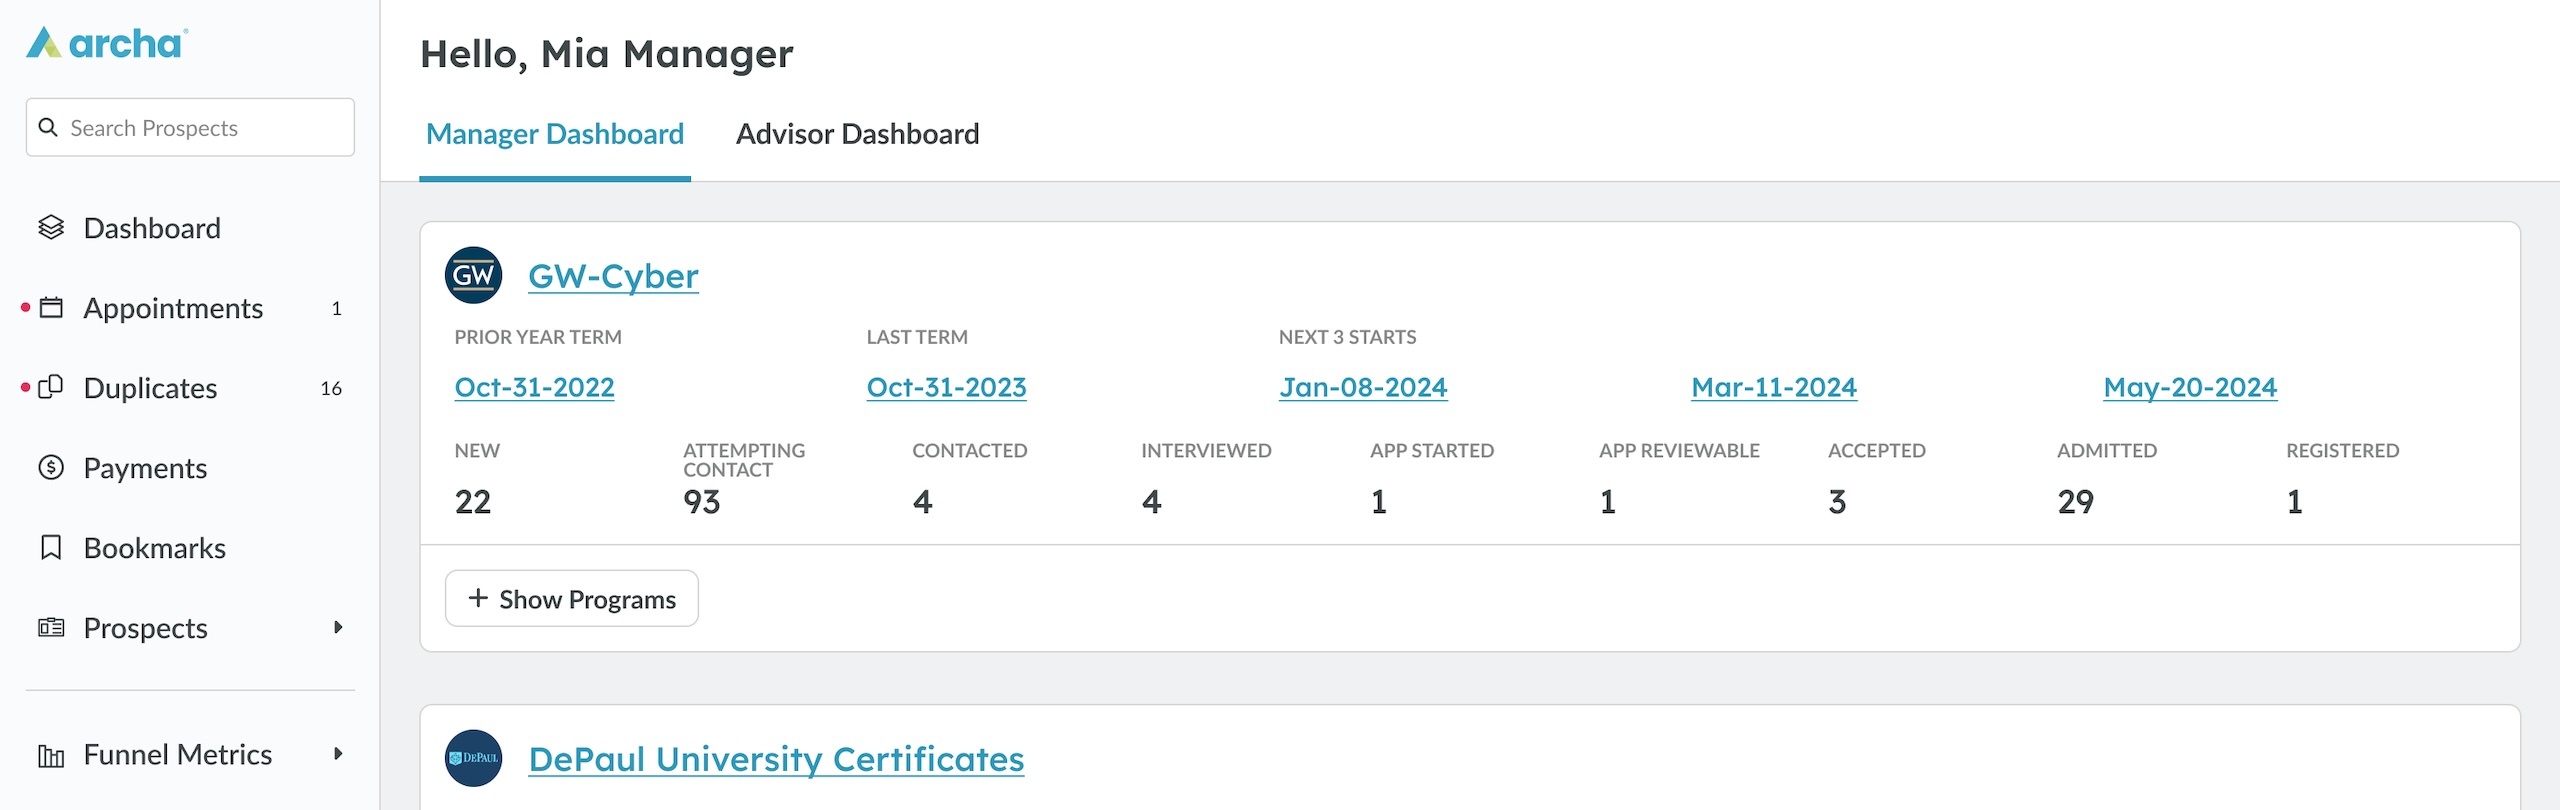Click the Bookmarks icon in sidebar
Viewport: 2560px width, 810px height.
[x=51, y=547]
